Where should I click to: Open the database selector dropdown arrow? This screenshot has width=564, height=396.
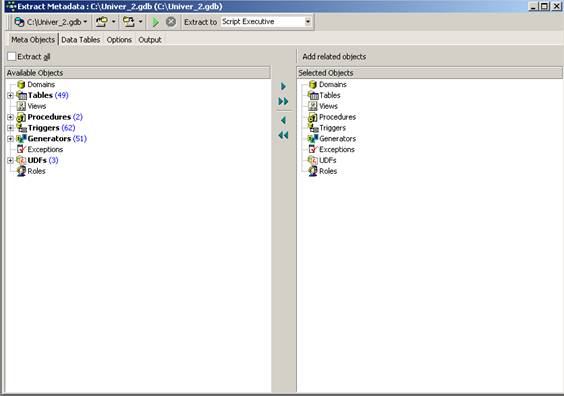(85, 22)
